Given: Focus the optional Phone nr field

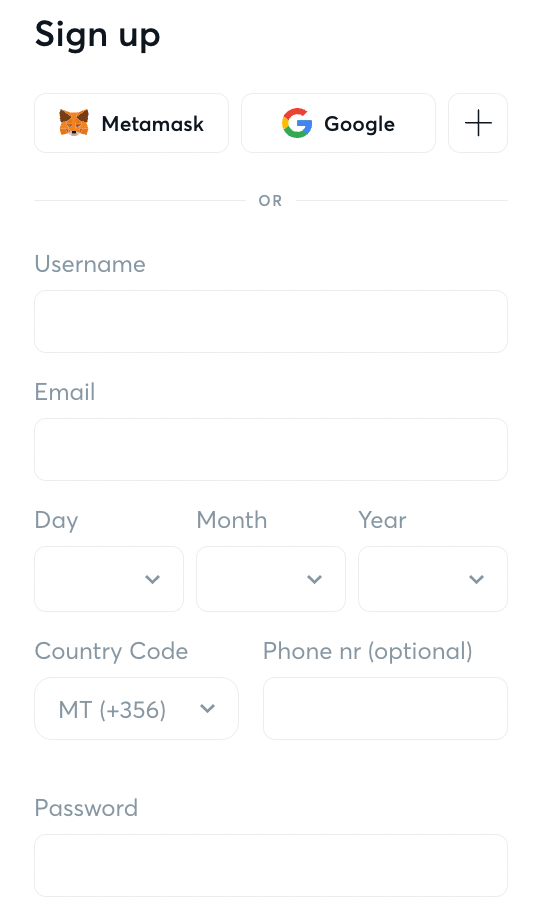Looking at the screenshot, I should tap(386, 709).
